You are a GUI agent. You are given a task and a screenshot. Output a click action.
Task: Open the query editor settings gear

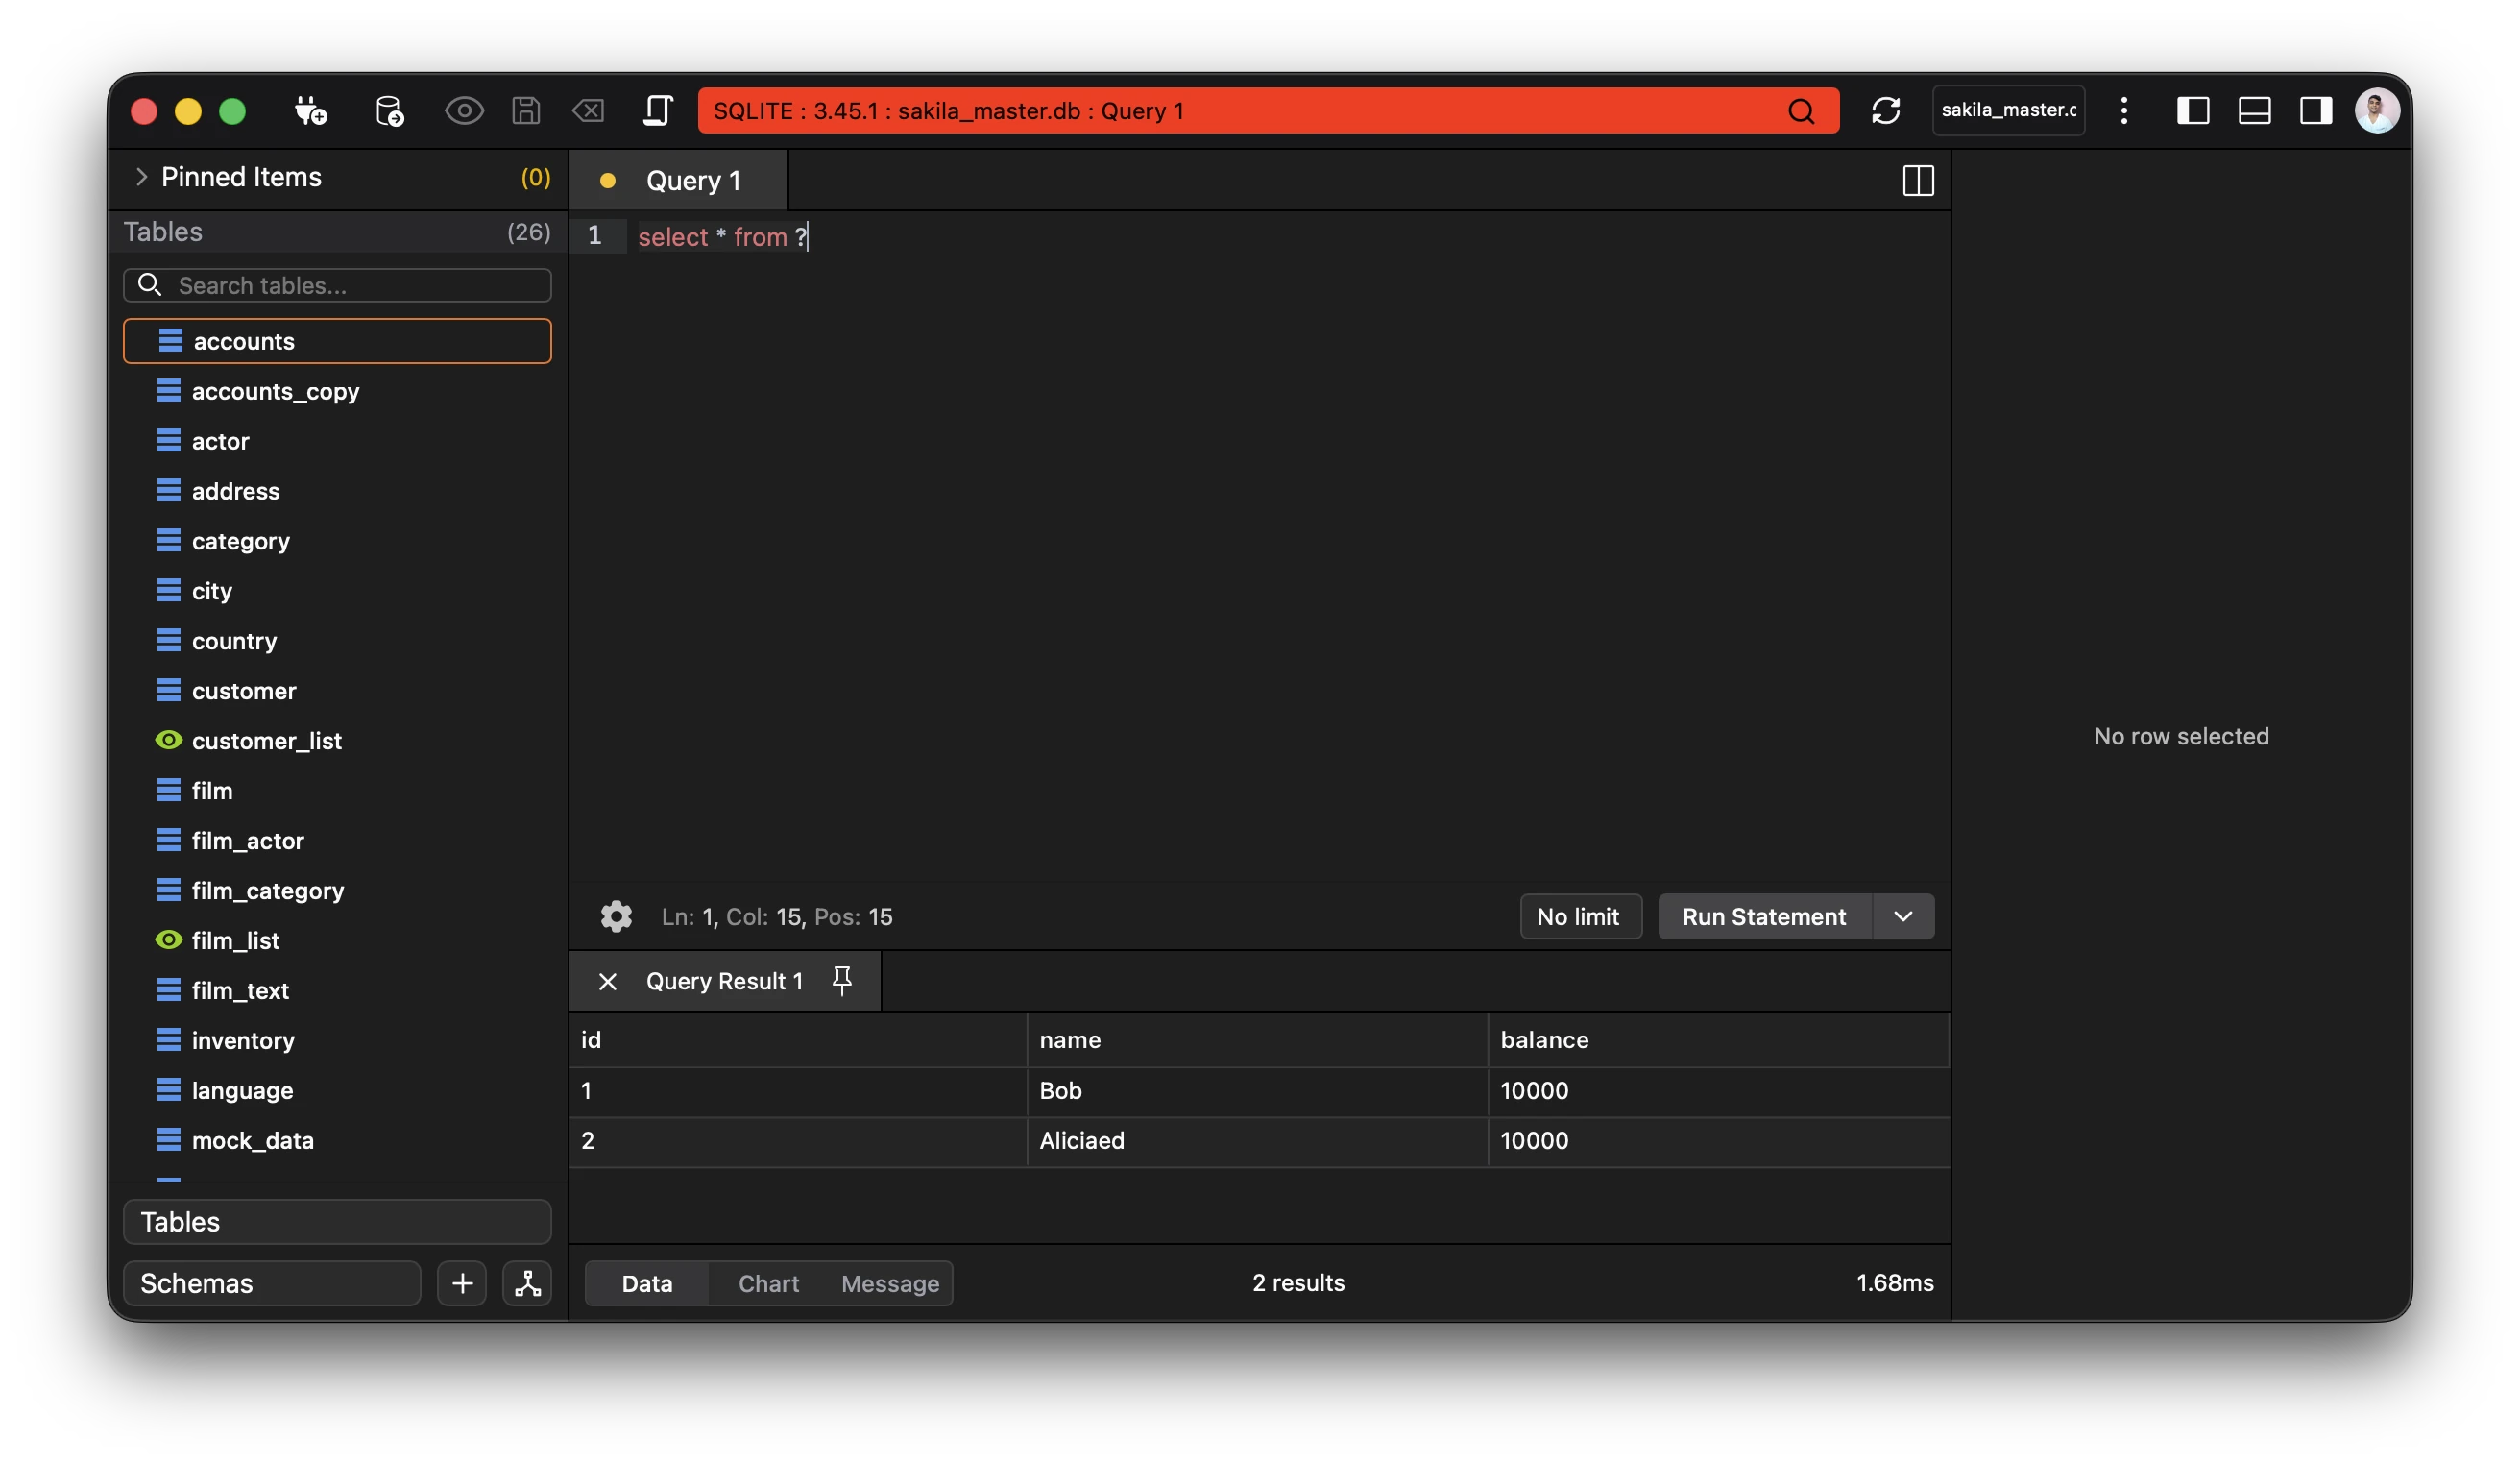[x=616, y=917]
